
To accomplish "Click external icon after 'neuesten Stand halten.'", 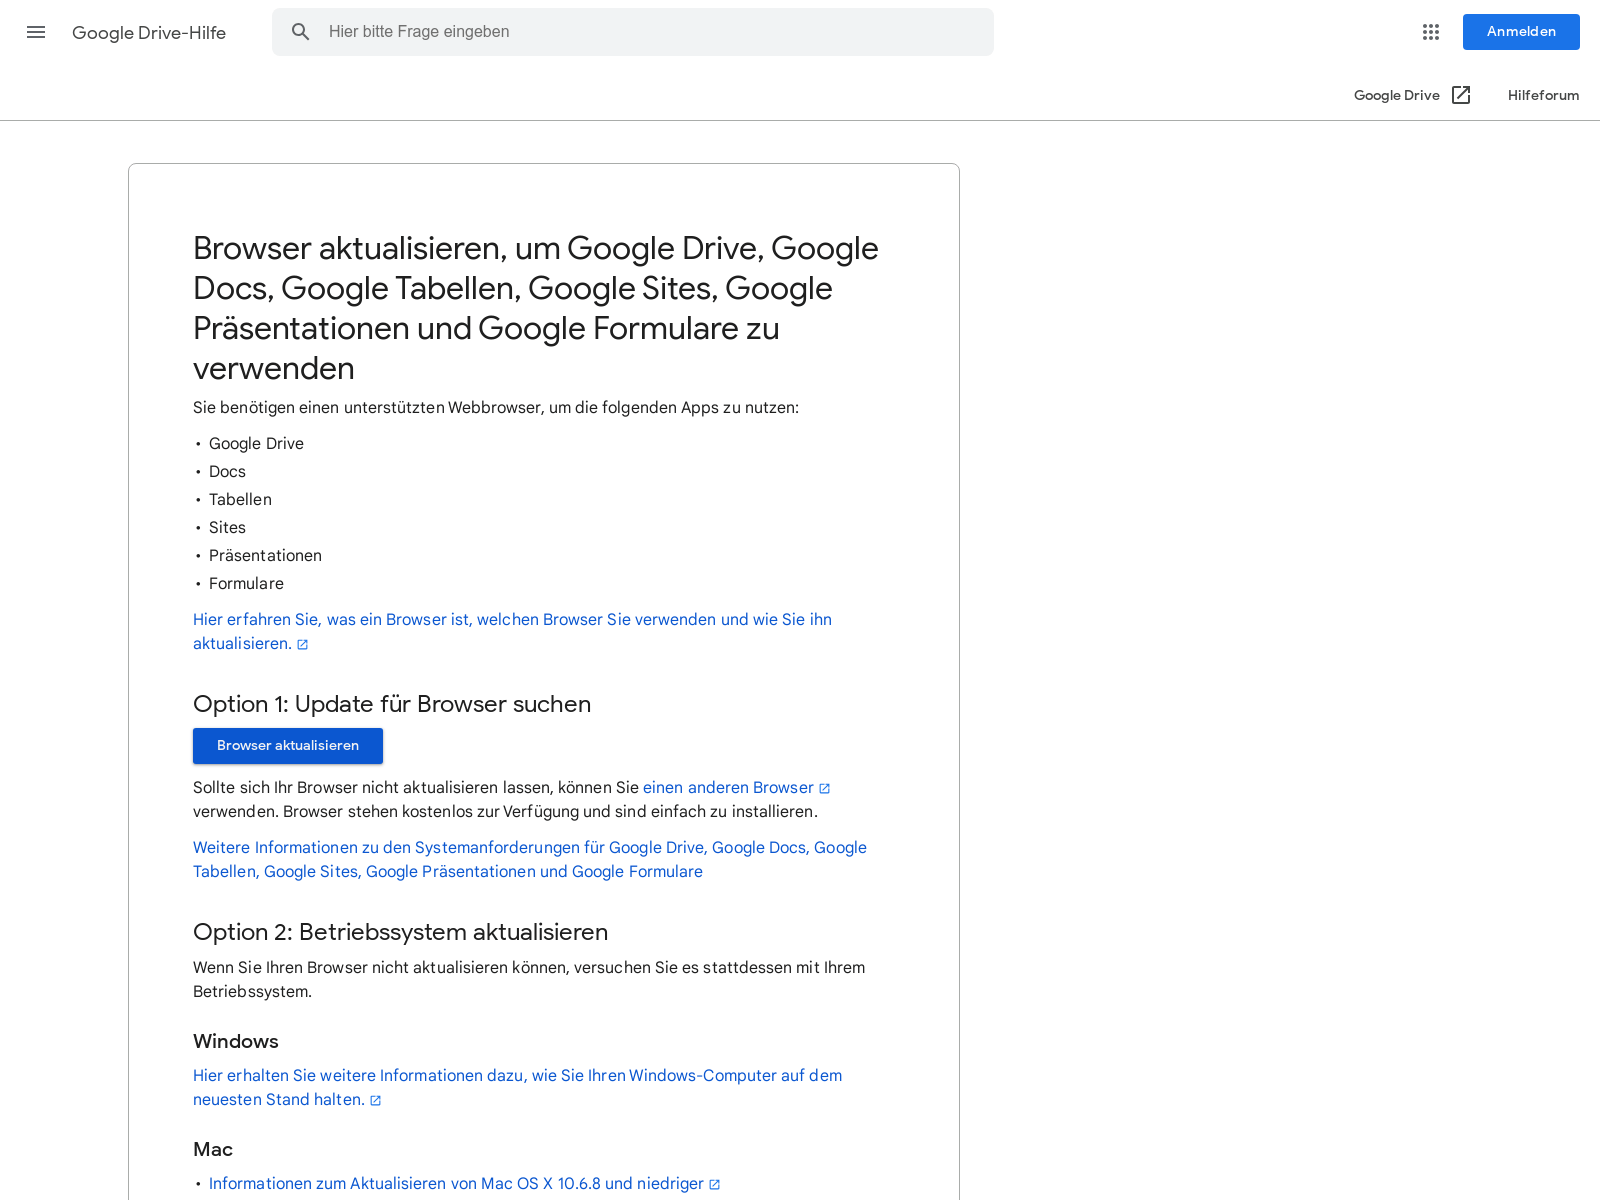I will click(x=376, y=1101).
